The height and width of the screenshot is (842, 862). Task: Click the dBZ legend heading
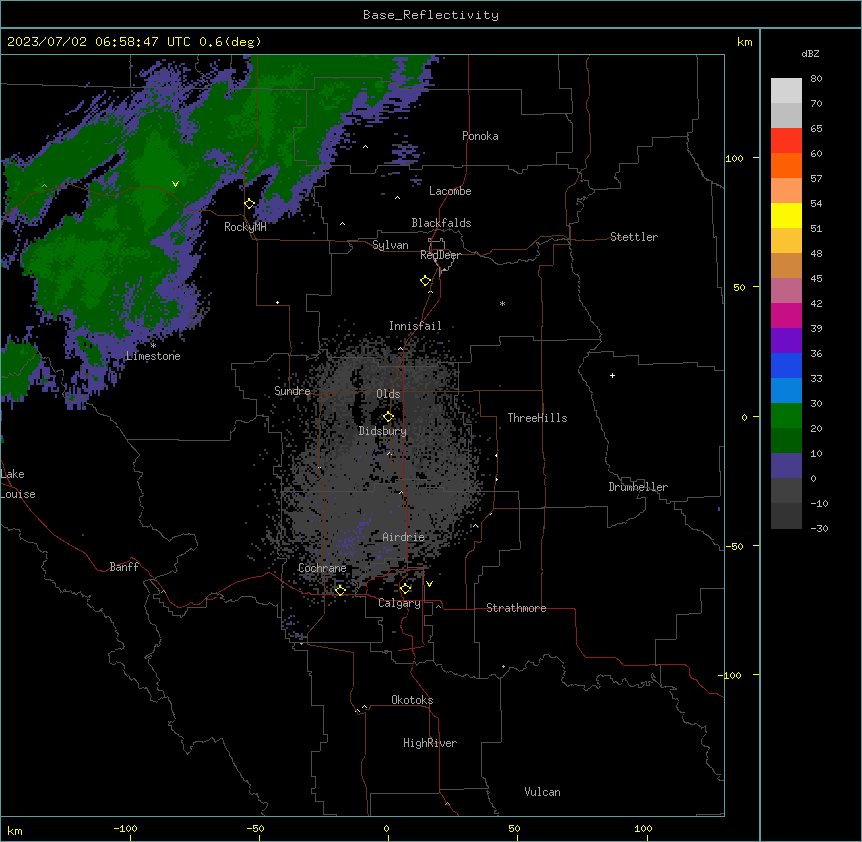[x=810, y=53]
